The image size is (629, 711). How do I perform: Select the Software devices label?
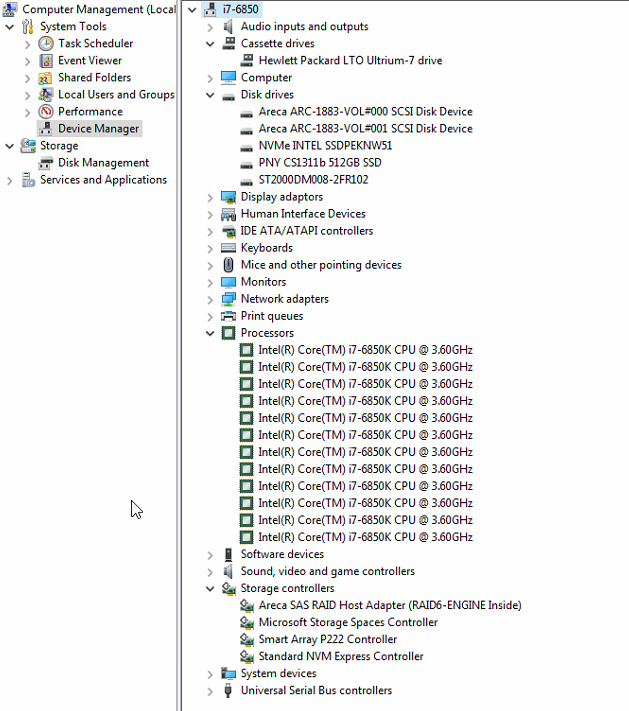click(282, 554)
